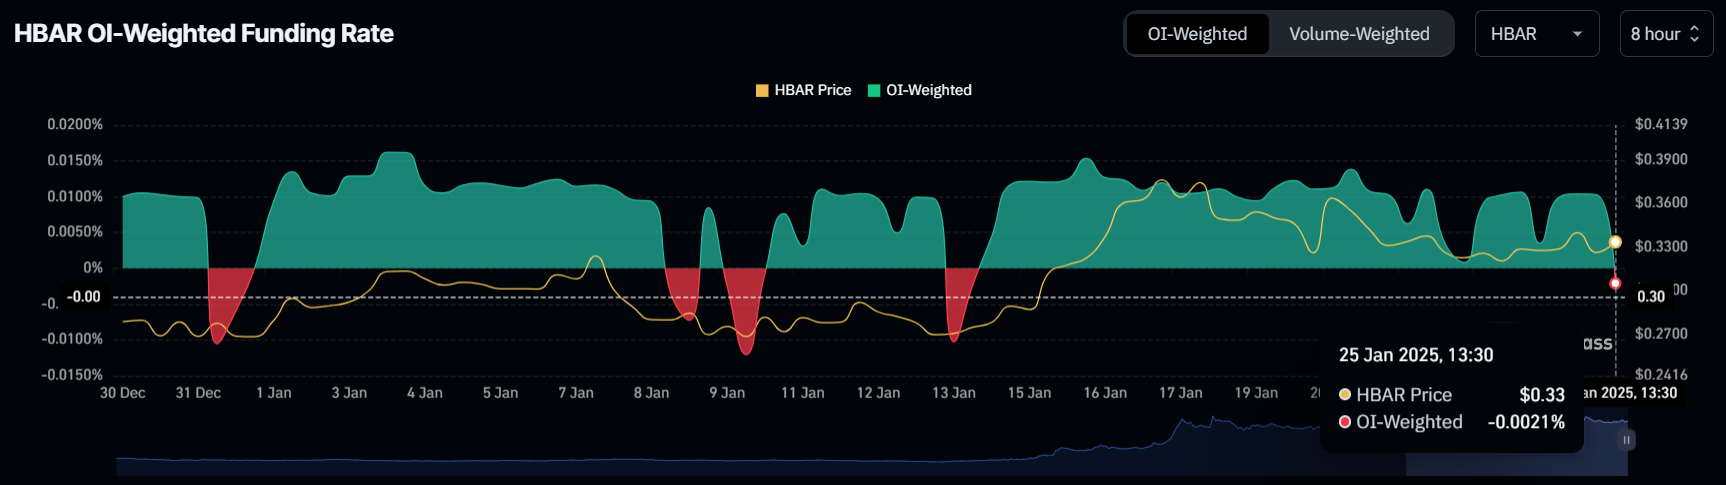Click the tooltip date 25 Jan 2025, 13:30
This screenshot has height=485, width=1726.
1416,355
